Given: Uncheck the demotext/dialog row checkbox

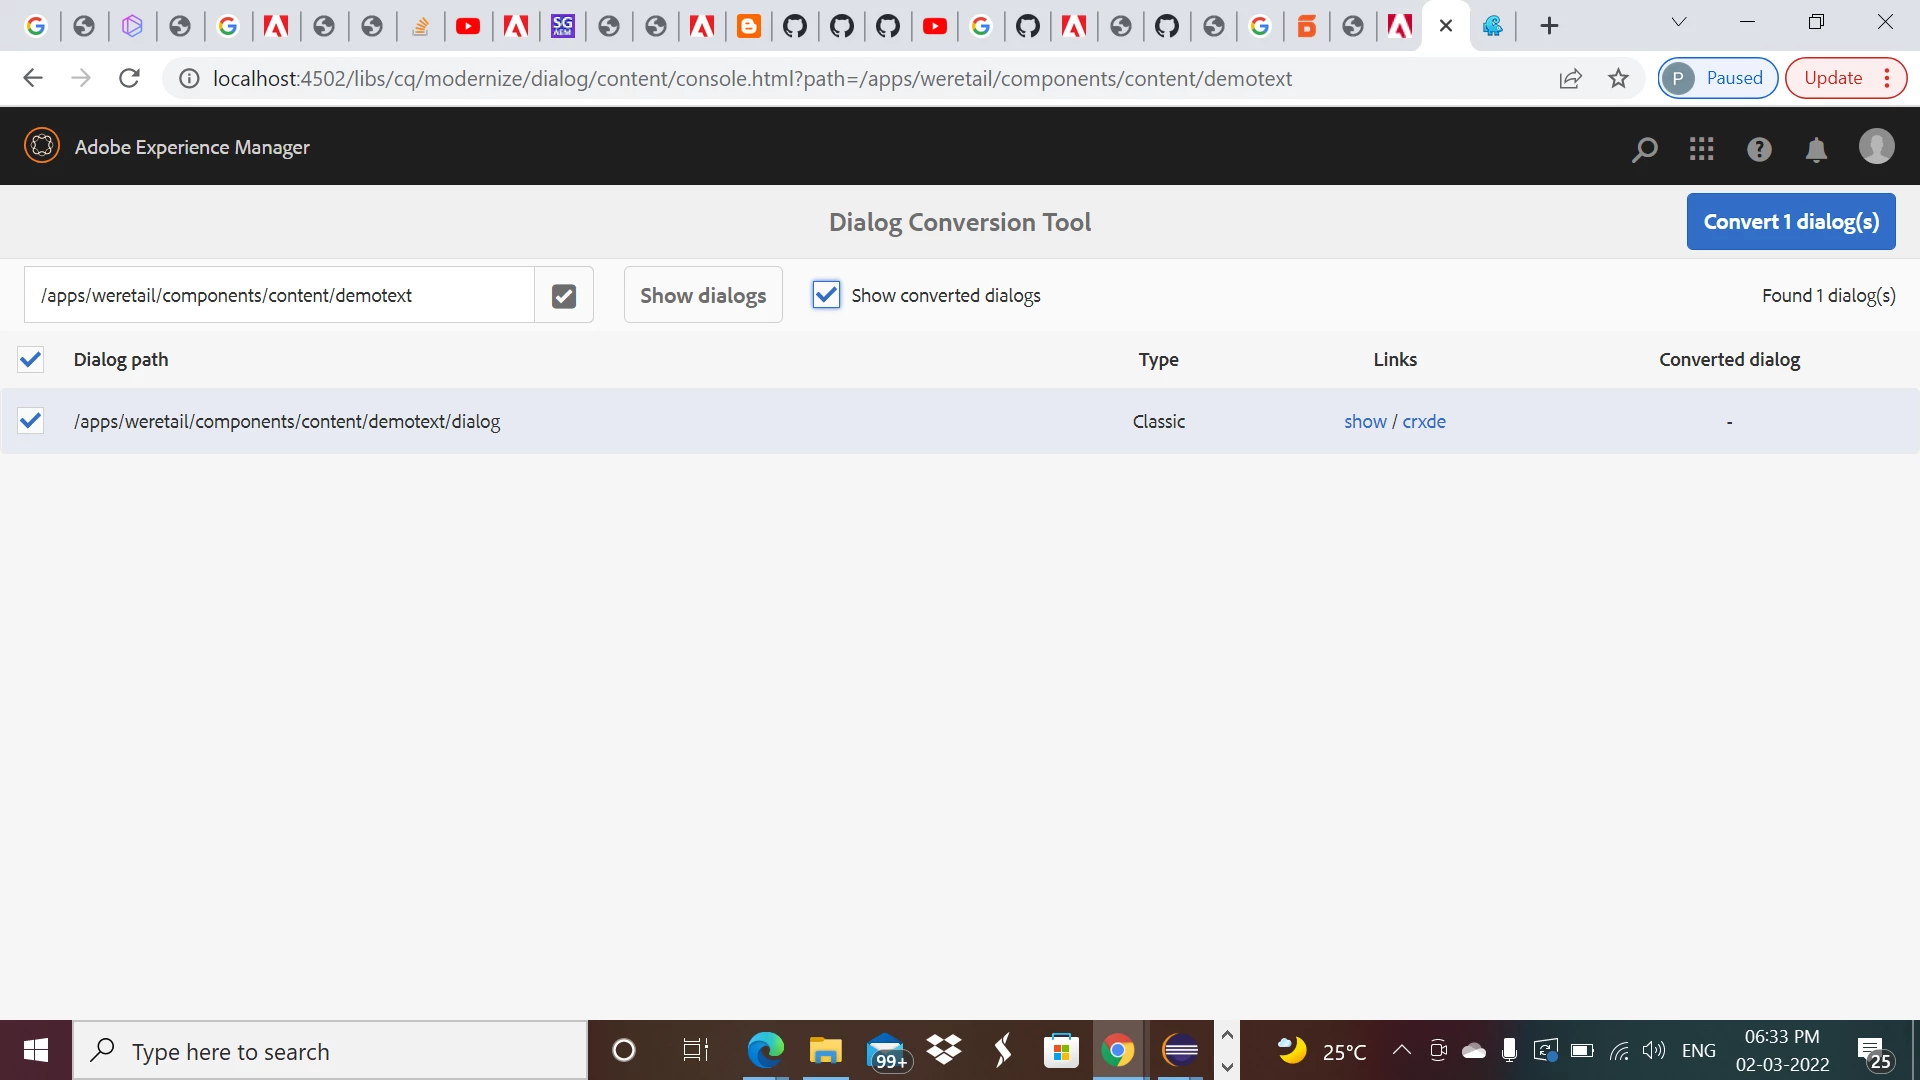Looking at the screenshot, I should point(31,421).
